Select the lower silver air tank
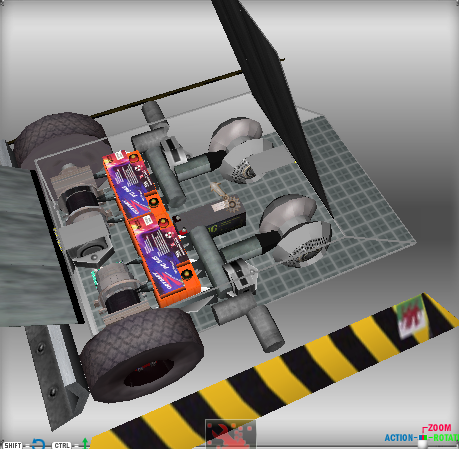This screenshot has height=449, width=459. (294, 230)
